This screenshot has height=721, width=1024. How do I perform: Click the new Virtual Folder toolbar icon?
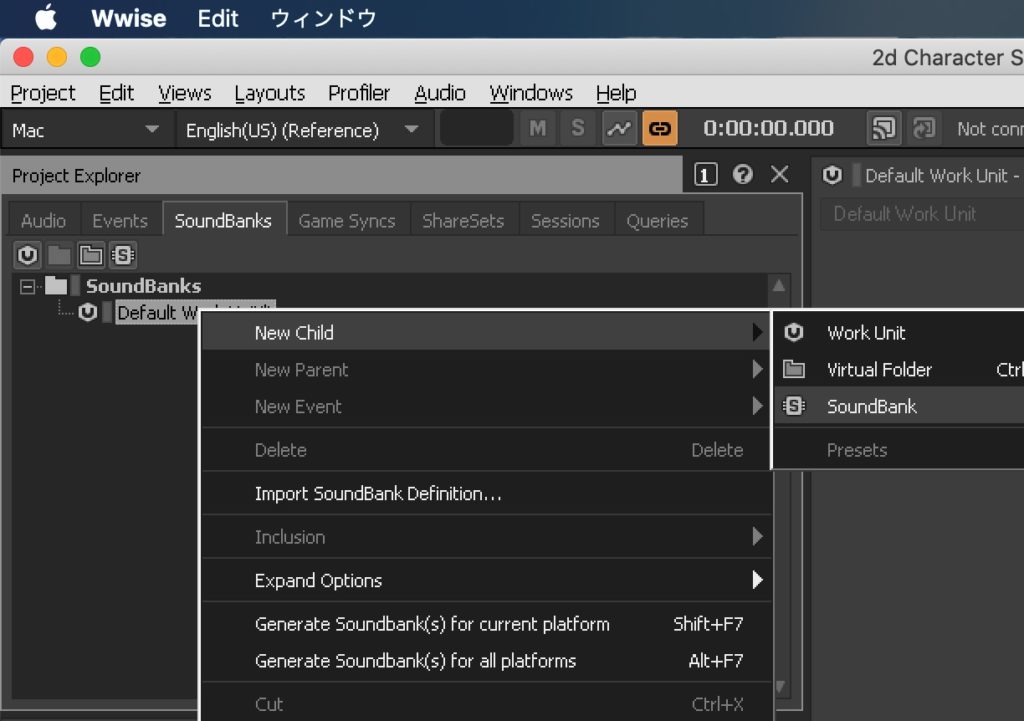[90, 255]
